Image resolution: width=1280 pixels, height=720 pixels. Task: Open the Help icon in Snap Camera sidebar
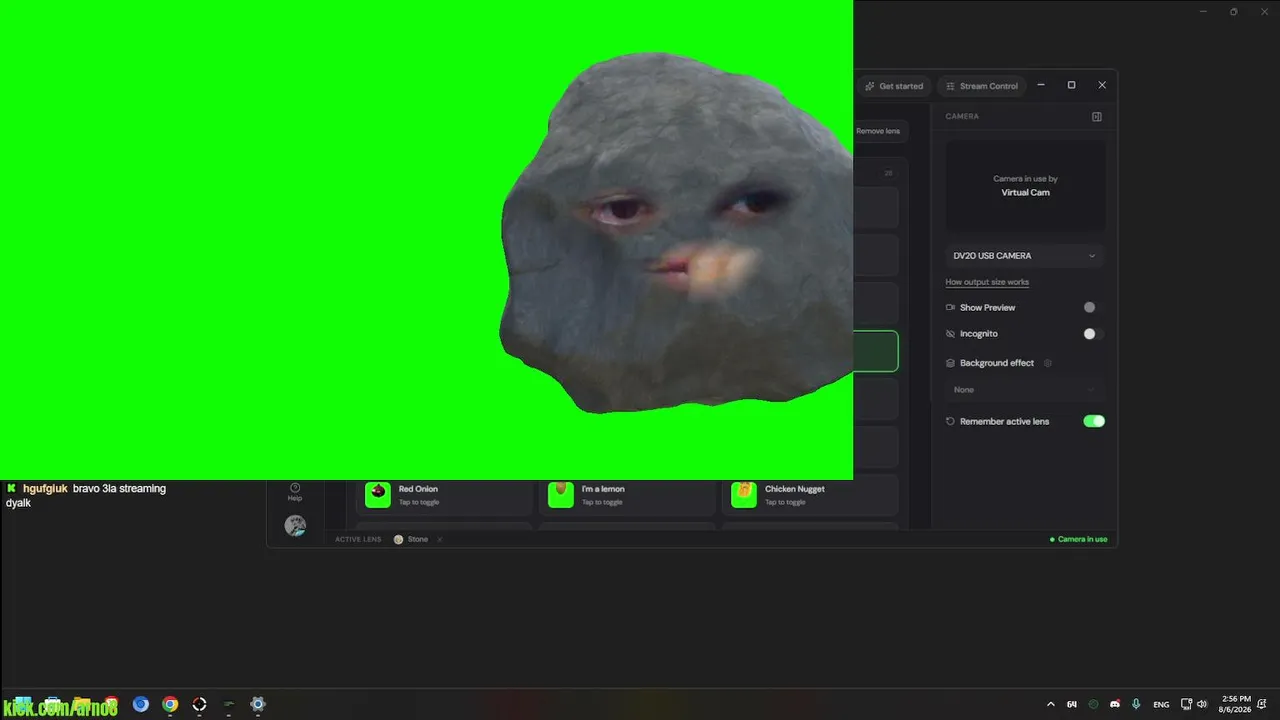(x=295, y=491)
